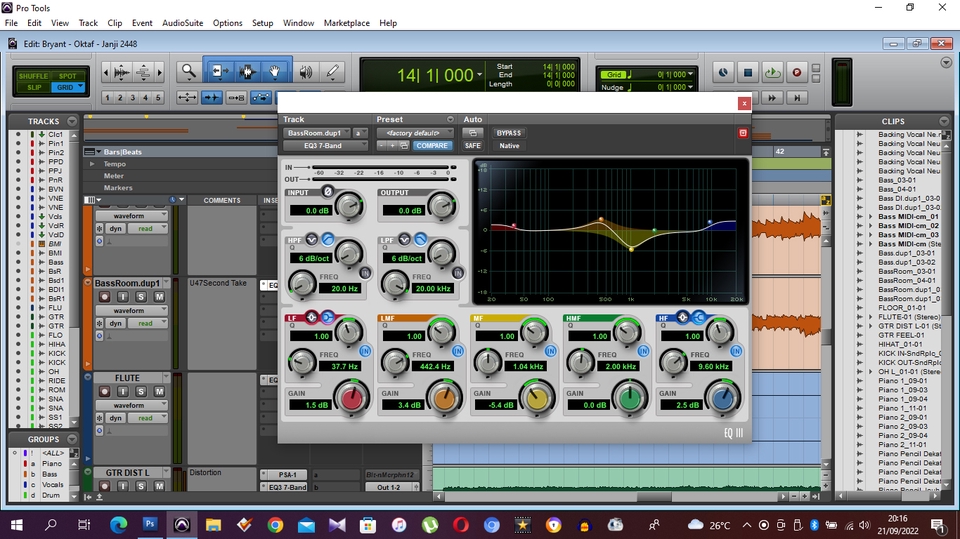Open Pro Tools from the taskbar
This screenshot has width=960, height=539.
(182, 525)
